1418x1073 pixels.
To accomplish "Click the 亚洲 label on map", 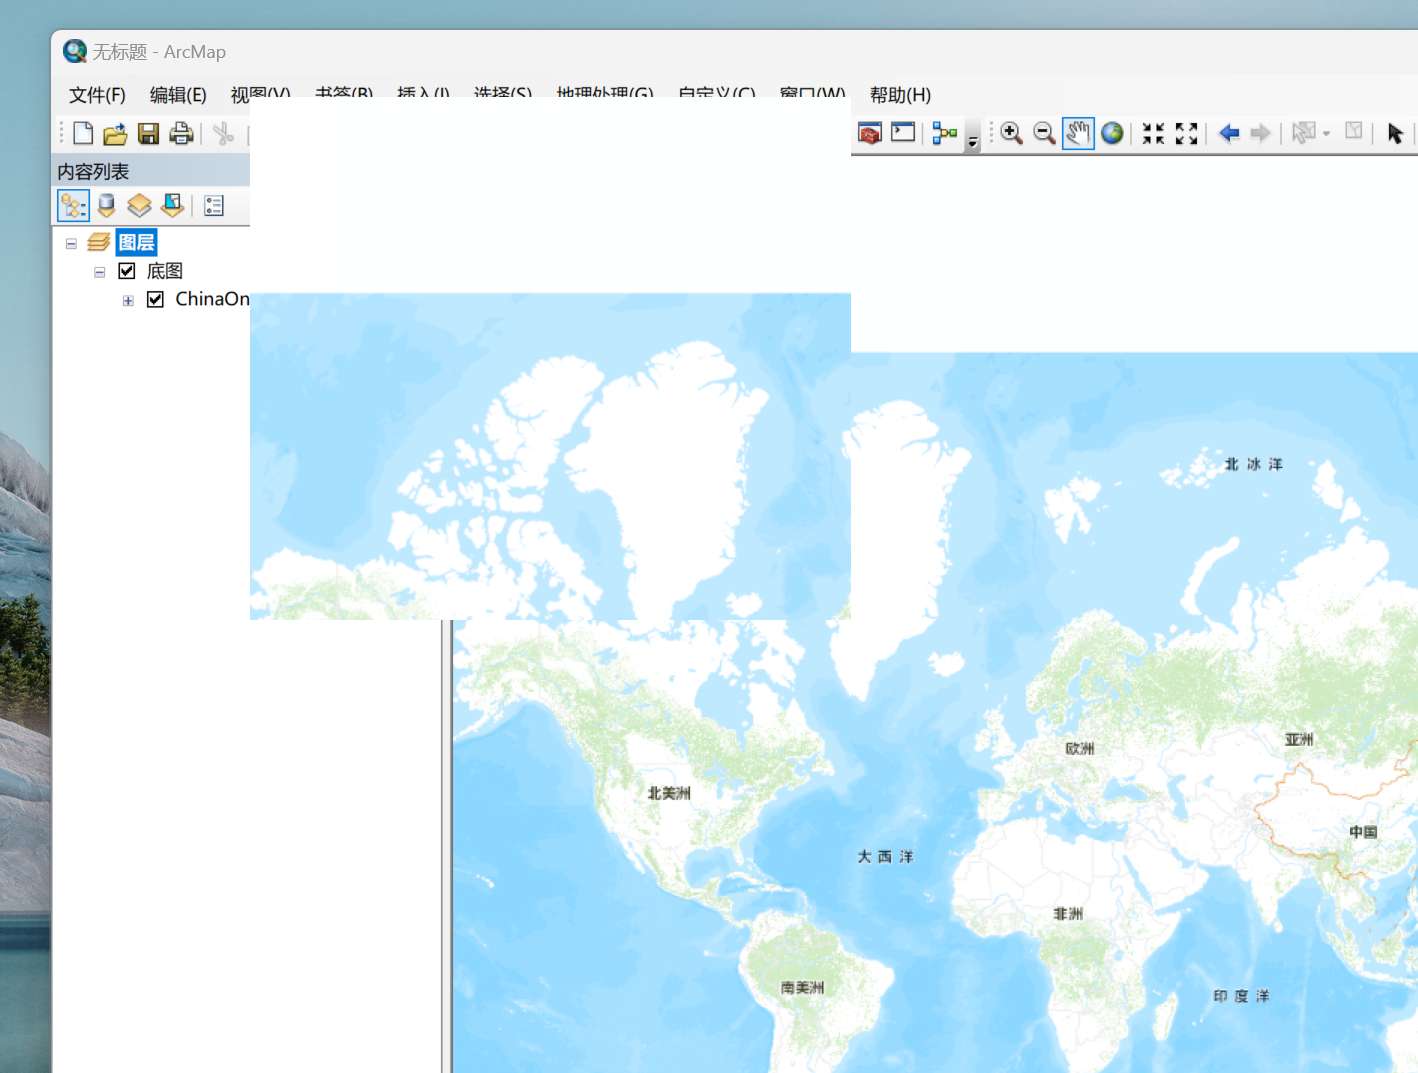I will point(1299,739).
